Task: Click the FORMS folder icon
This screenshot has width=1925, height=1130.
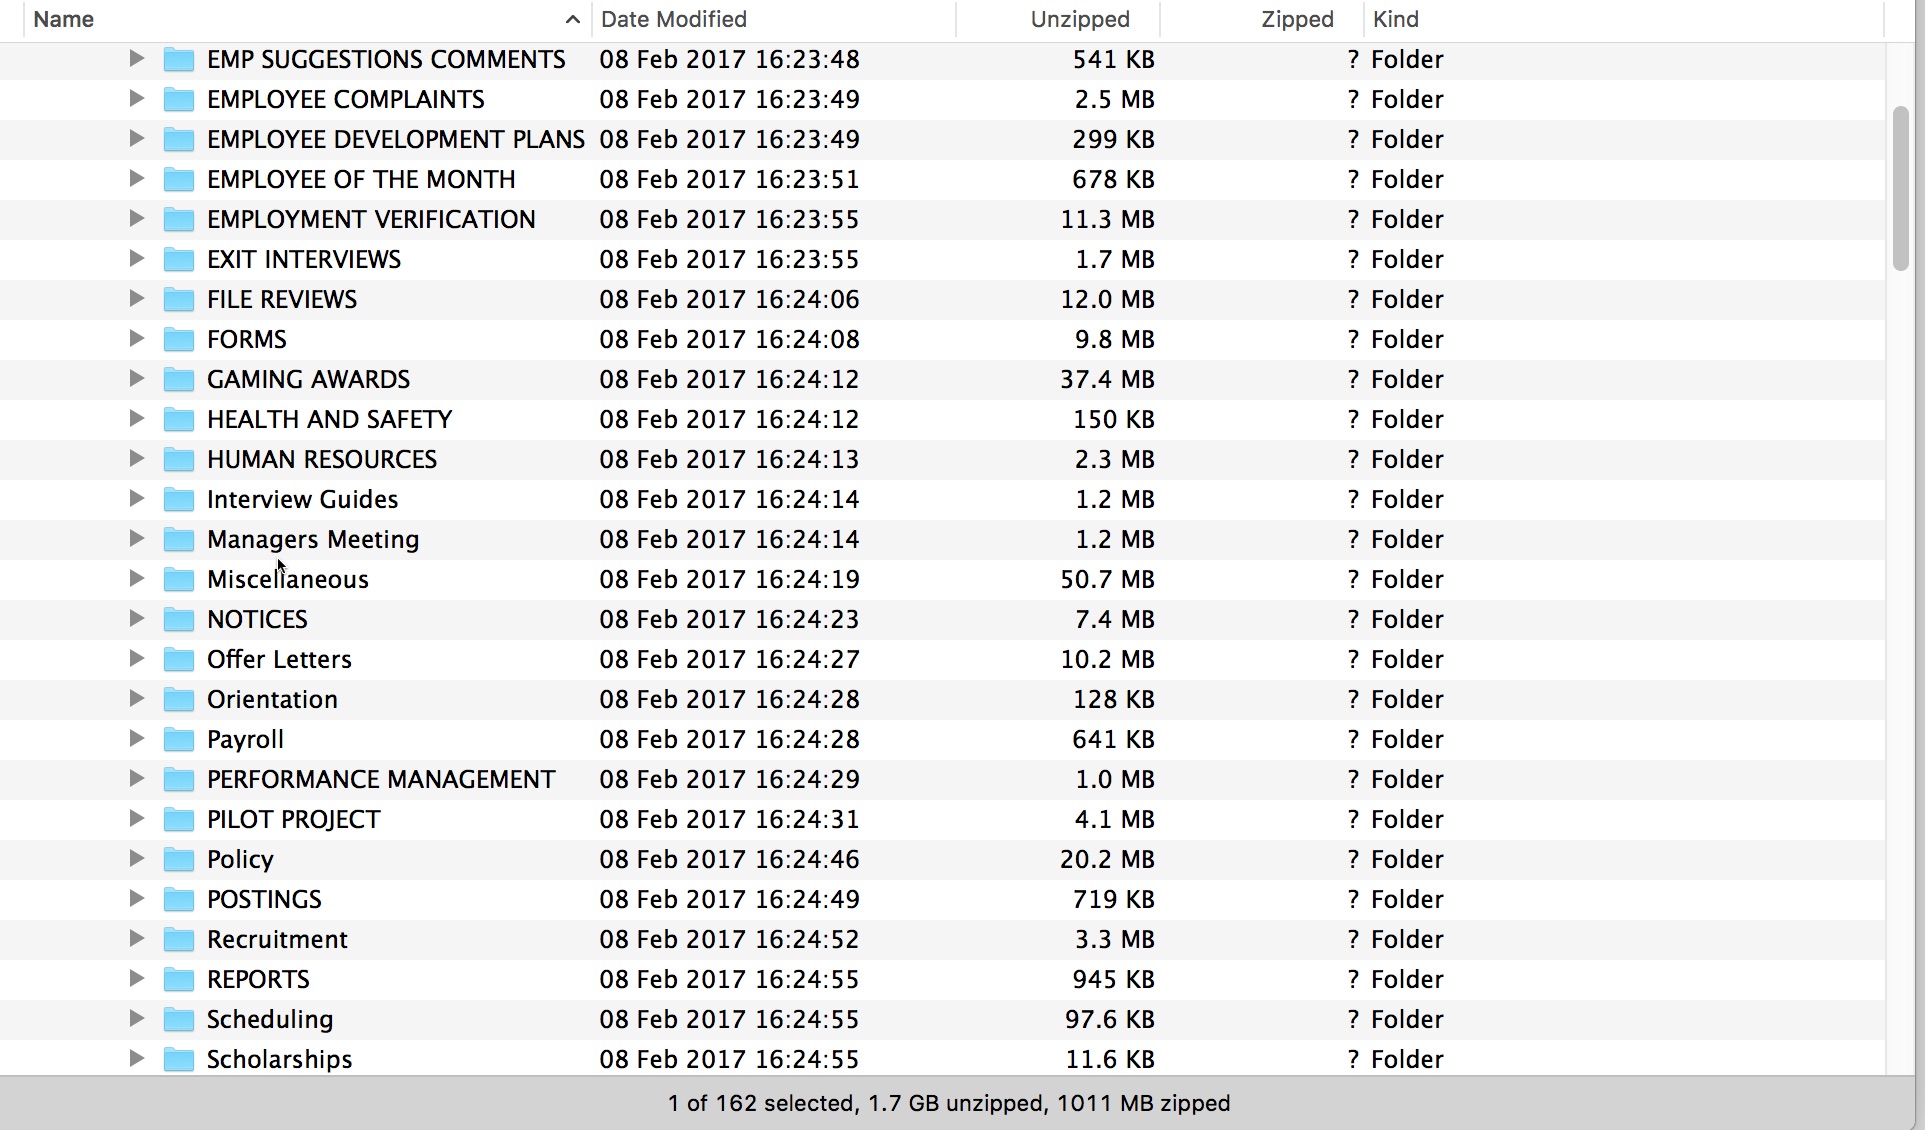Action: click(x=179, y=340)
